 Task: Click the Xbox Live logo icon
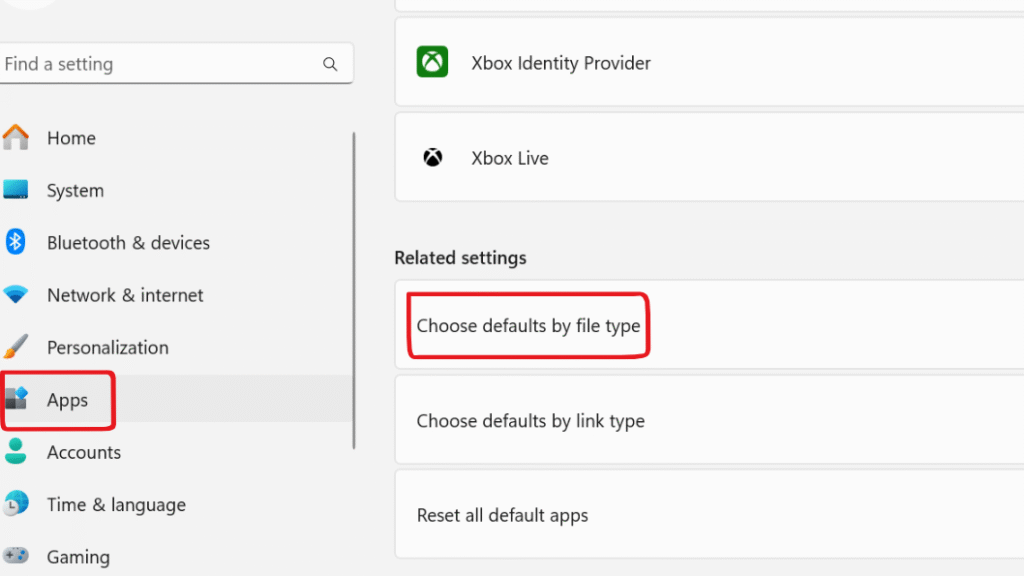(x=432, y=157)
